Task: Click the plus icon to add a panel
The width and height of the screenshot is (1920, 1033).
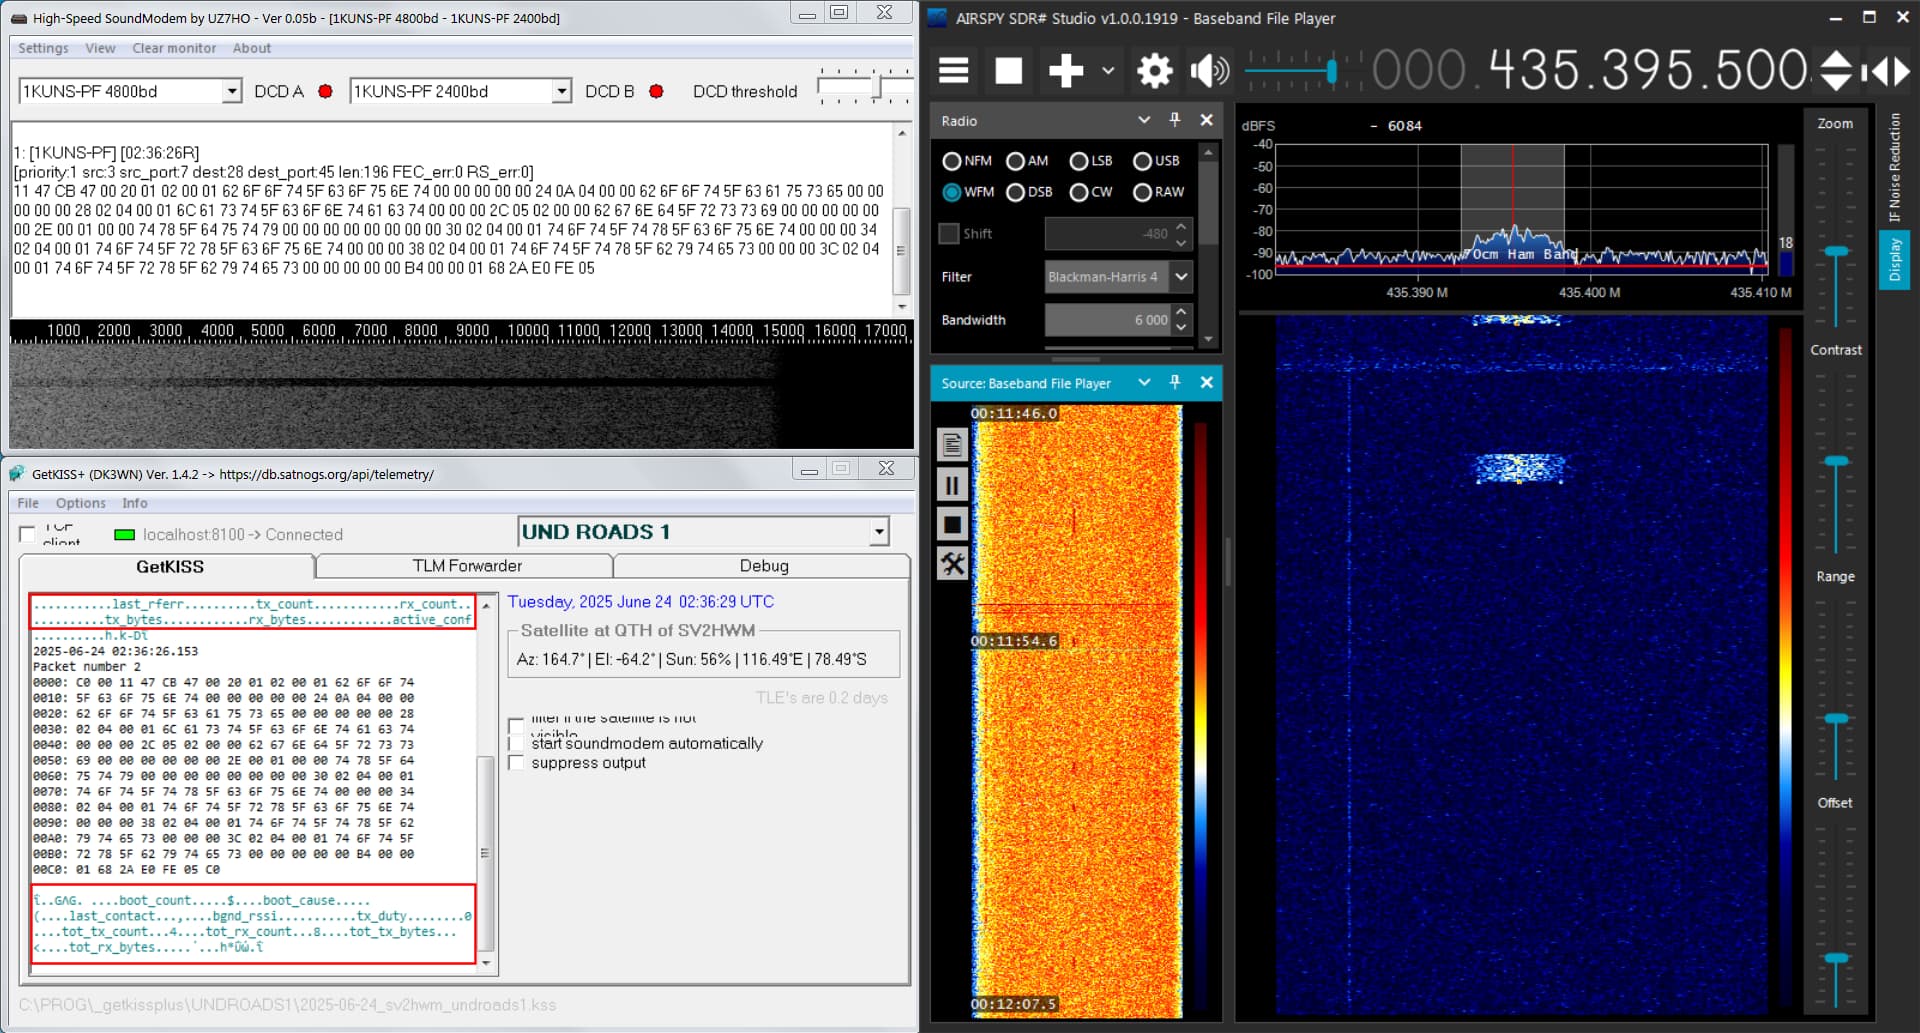Action: 1066,71
